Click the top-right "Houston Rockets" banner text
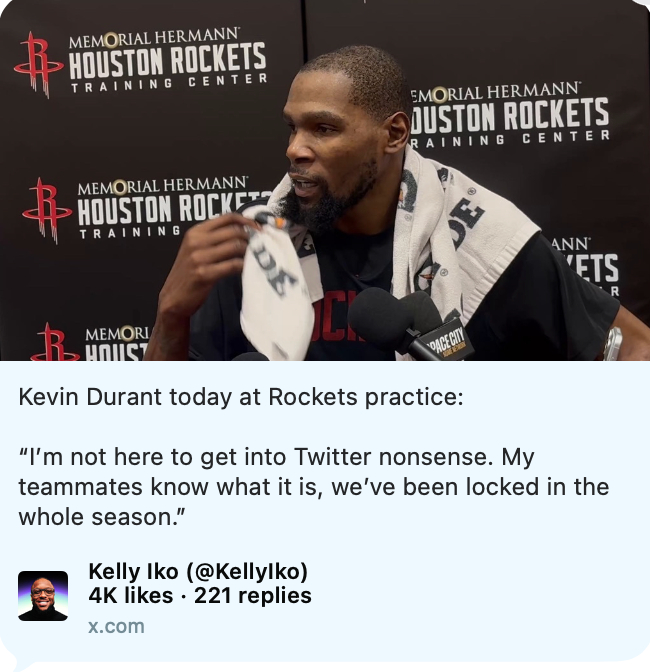 [x=509, y=114]
